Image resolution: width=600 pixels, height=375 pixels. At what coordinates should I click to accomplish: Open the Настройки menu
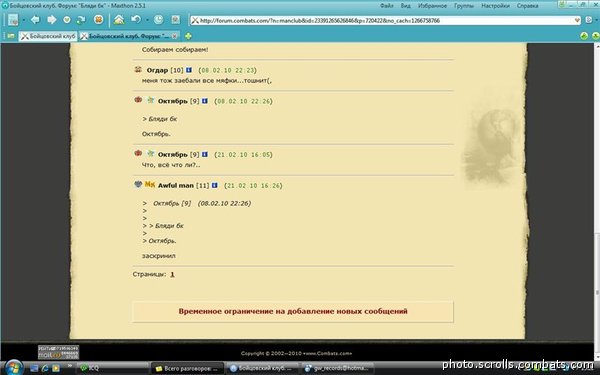pos(495,6)
